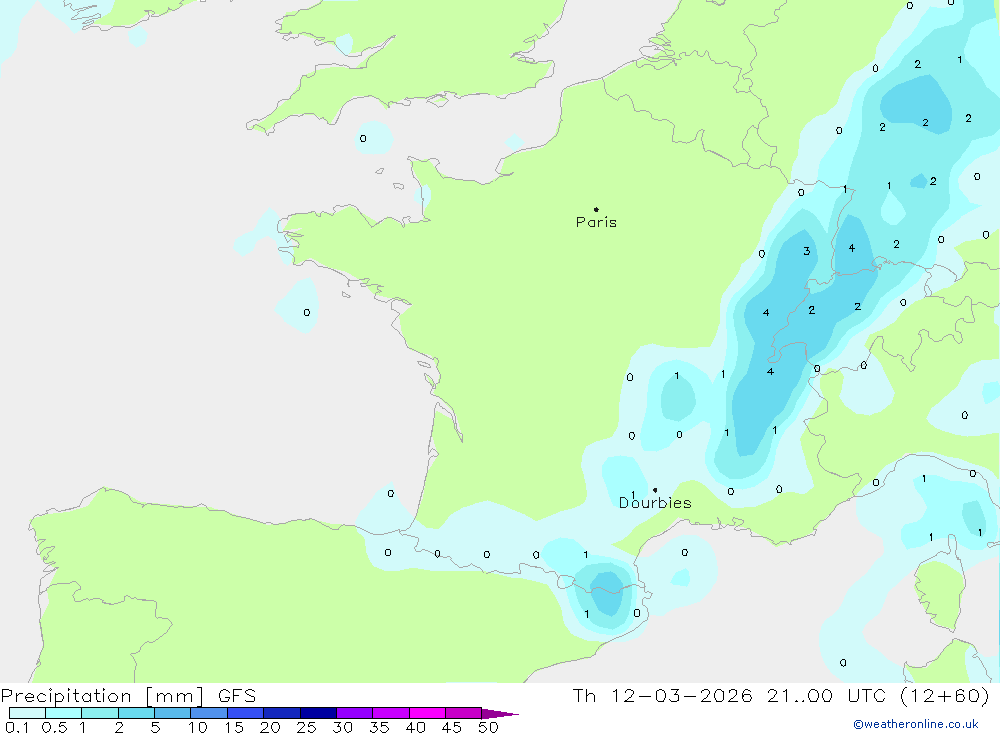Viewport: 1000px width, 733px height.
Task: Click the '25' legend scale label
Action: tap(306, 727)
